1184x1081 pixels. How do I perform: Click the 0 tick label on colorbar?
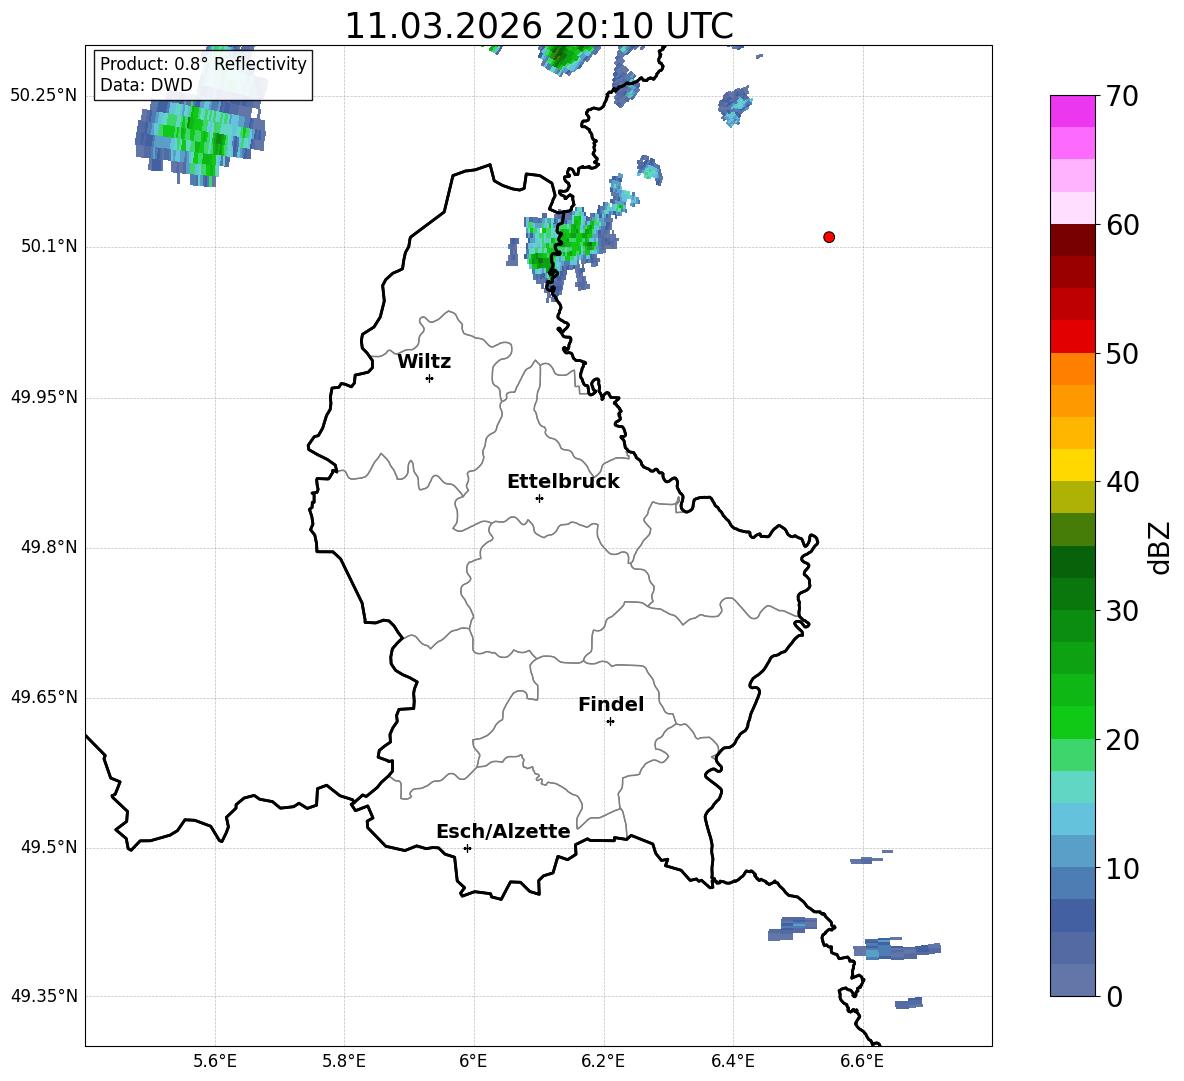point(1114,997)
